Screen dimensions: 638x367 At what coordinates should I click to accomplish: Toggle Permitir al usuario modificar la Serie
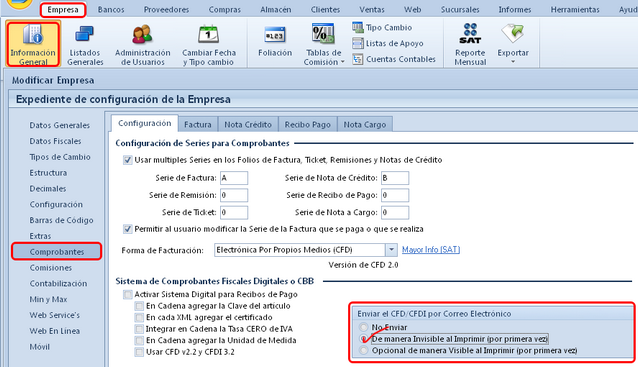click(128, 229)
